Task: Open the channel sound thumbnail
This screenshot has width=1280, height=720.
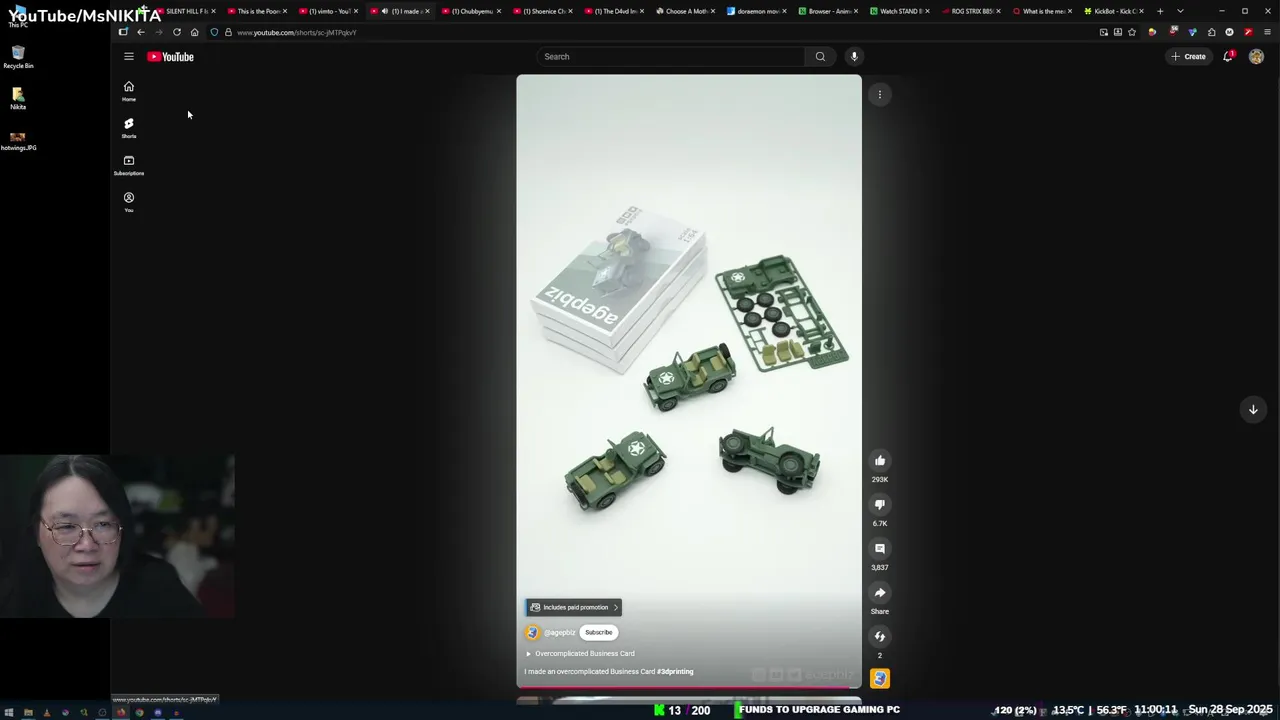Action: [x=880, y=679]
